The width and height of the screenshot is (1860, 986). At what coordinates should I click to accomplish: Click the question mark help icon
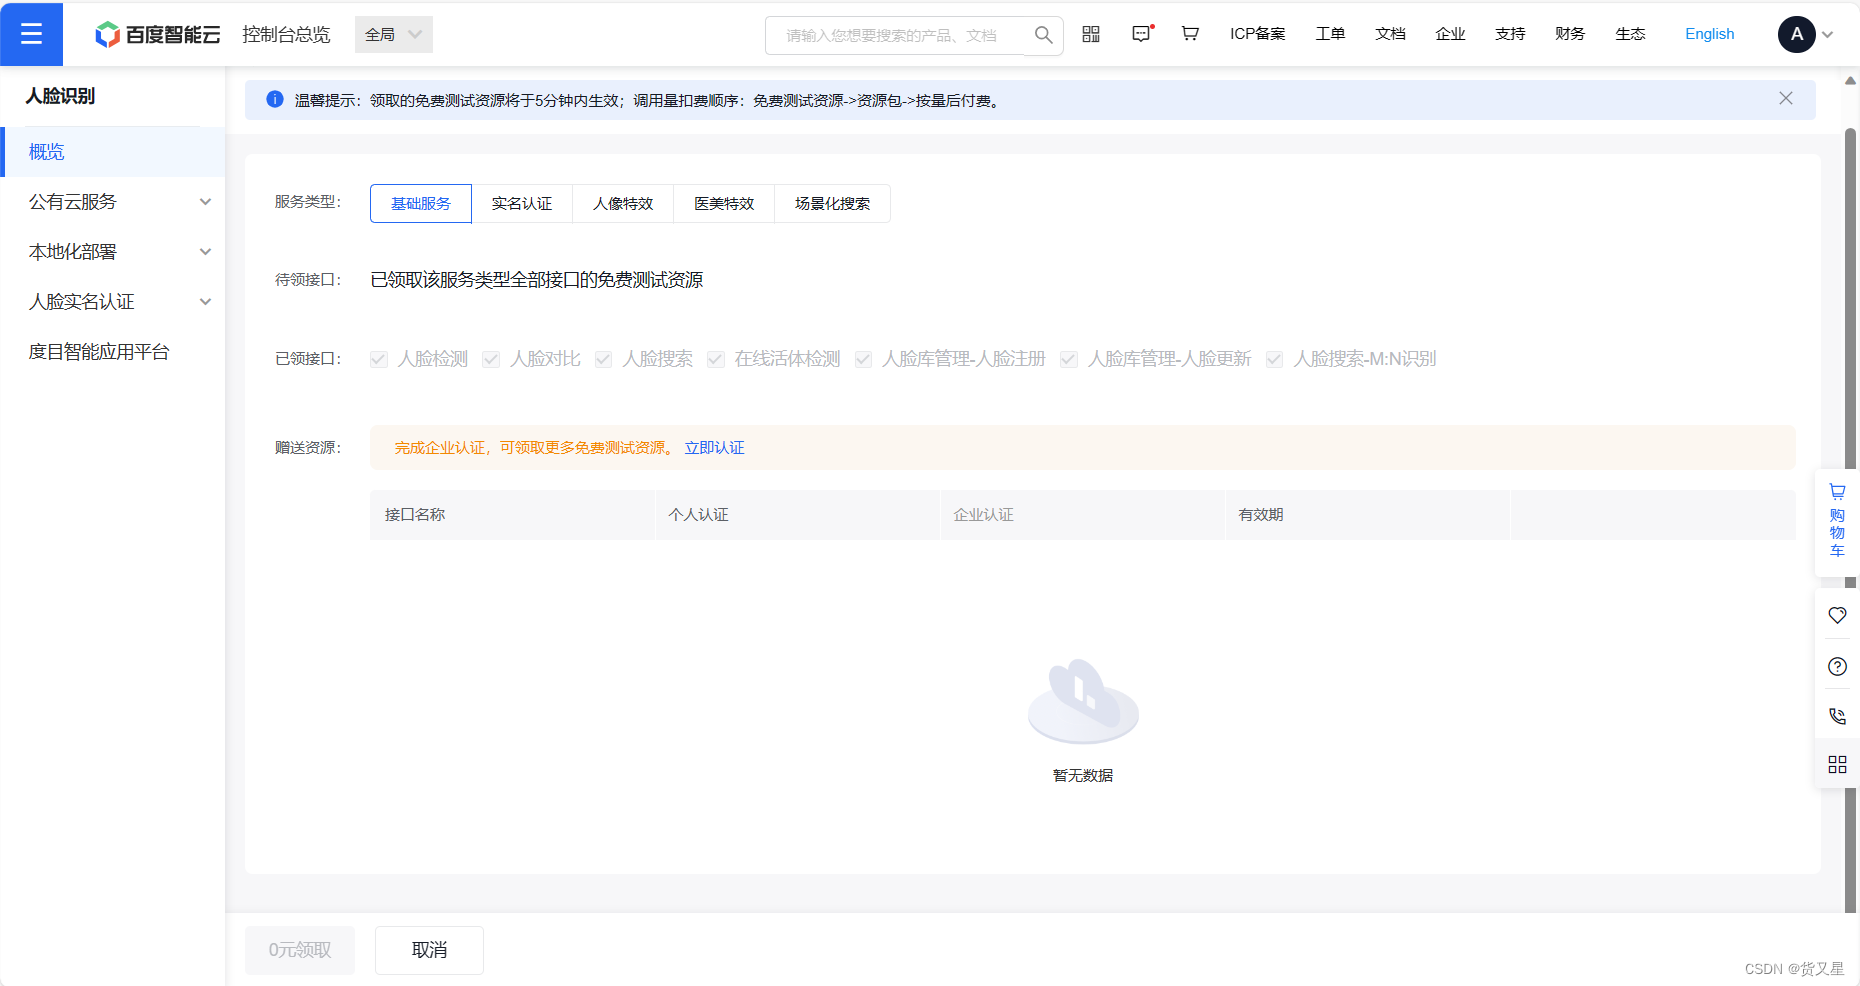click(1837, 666)
